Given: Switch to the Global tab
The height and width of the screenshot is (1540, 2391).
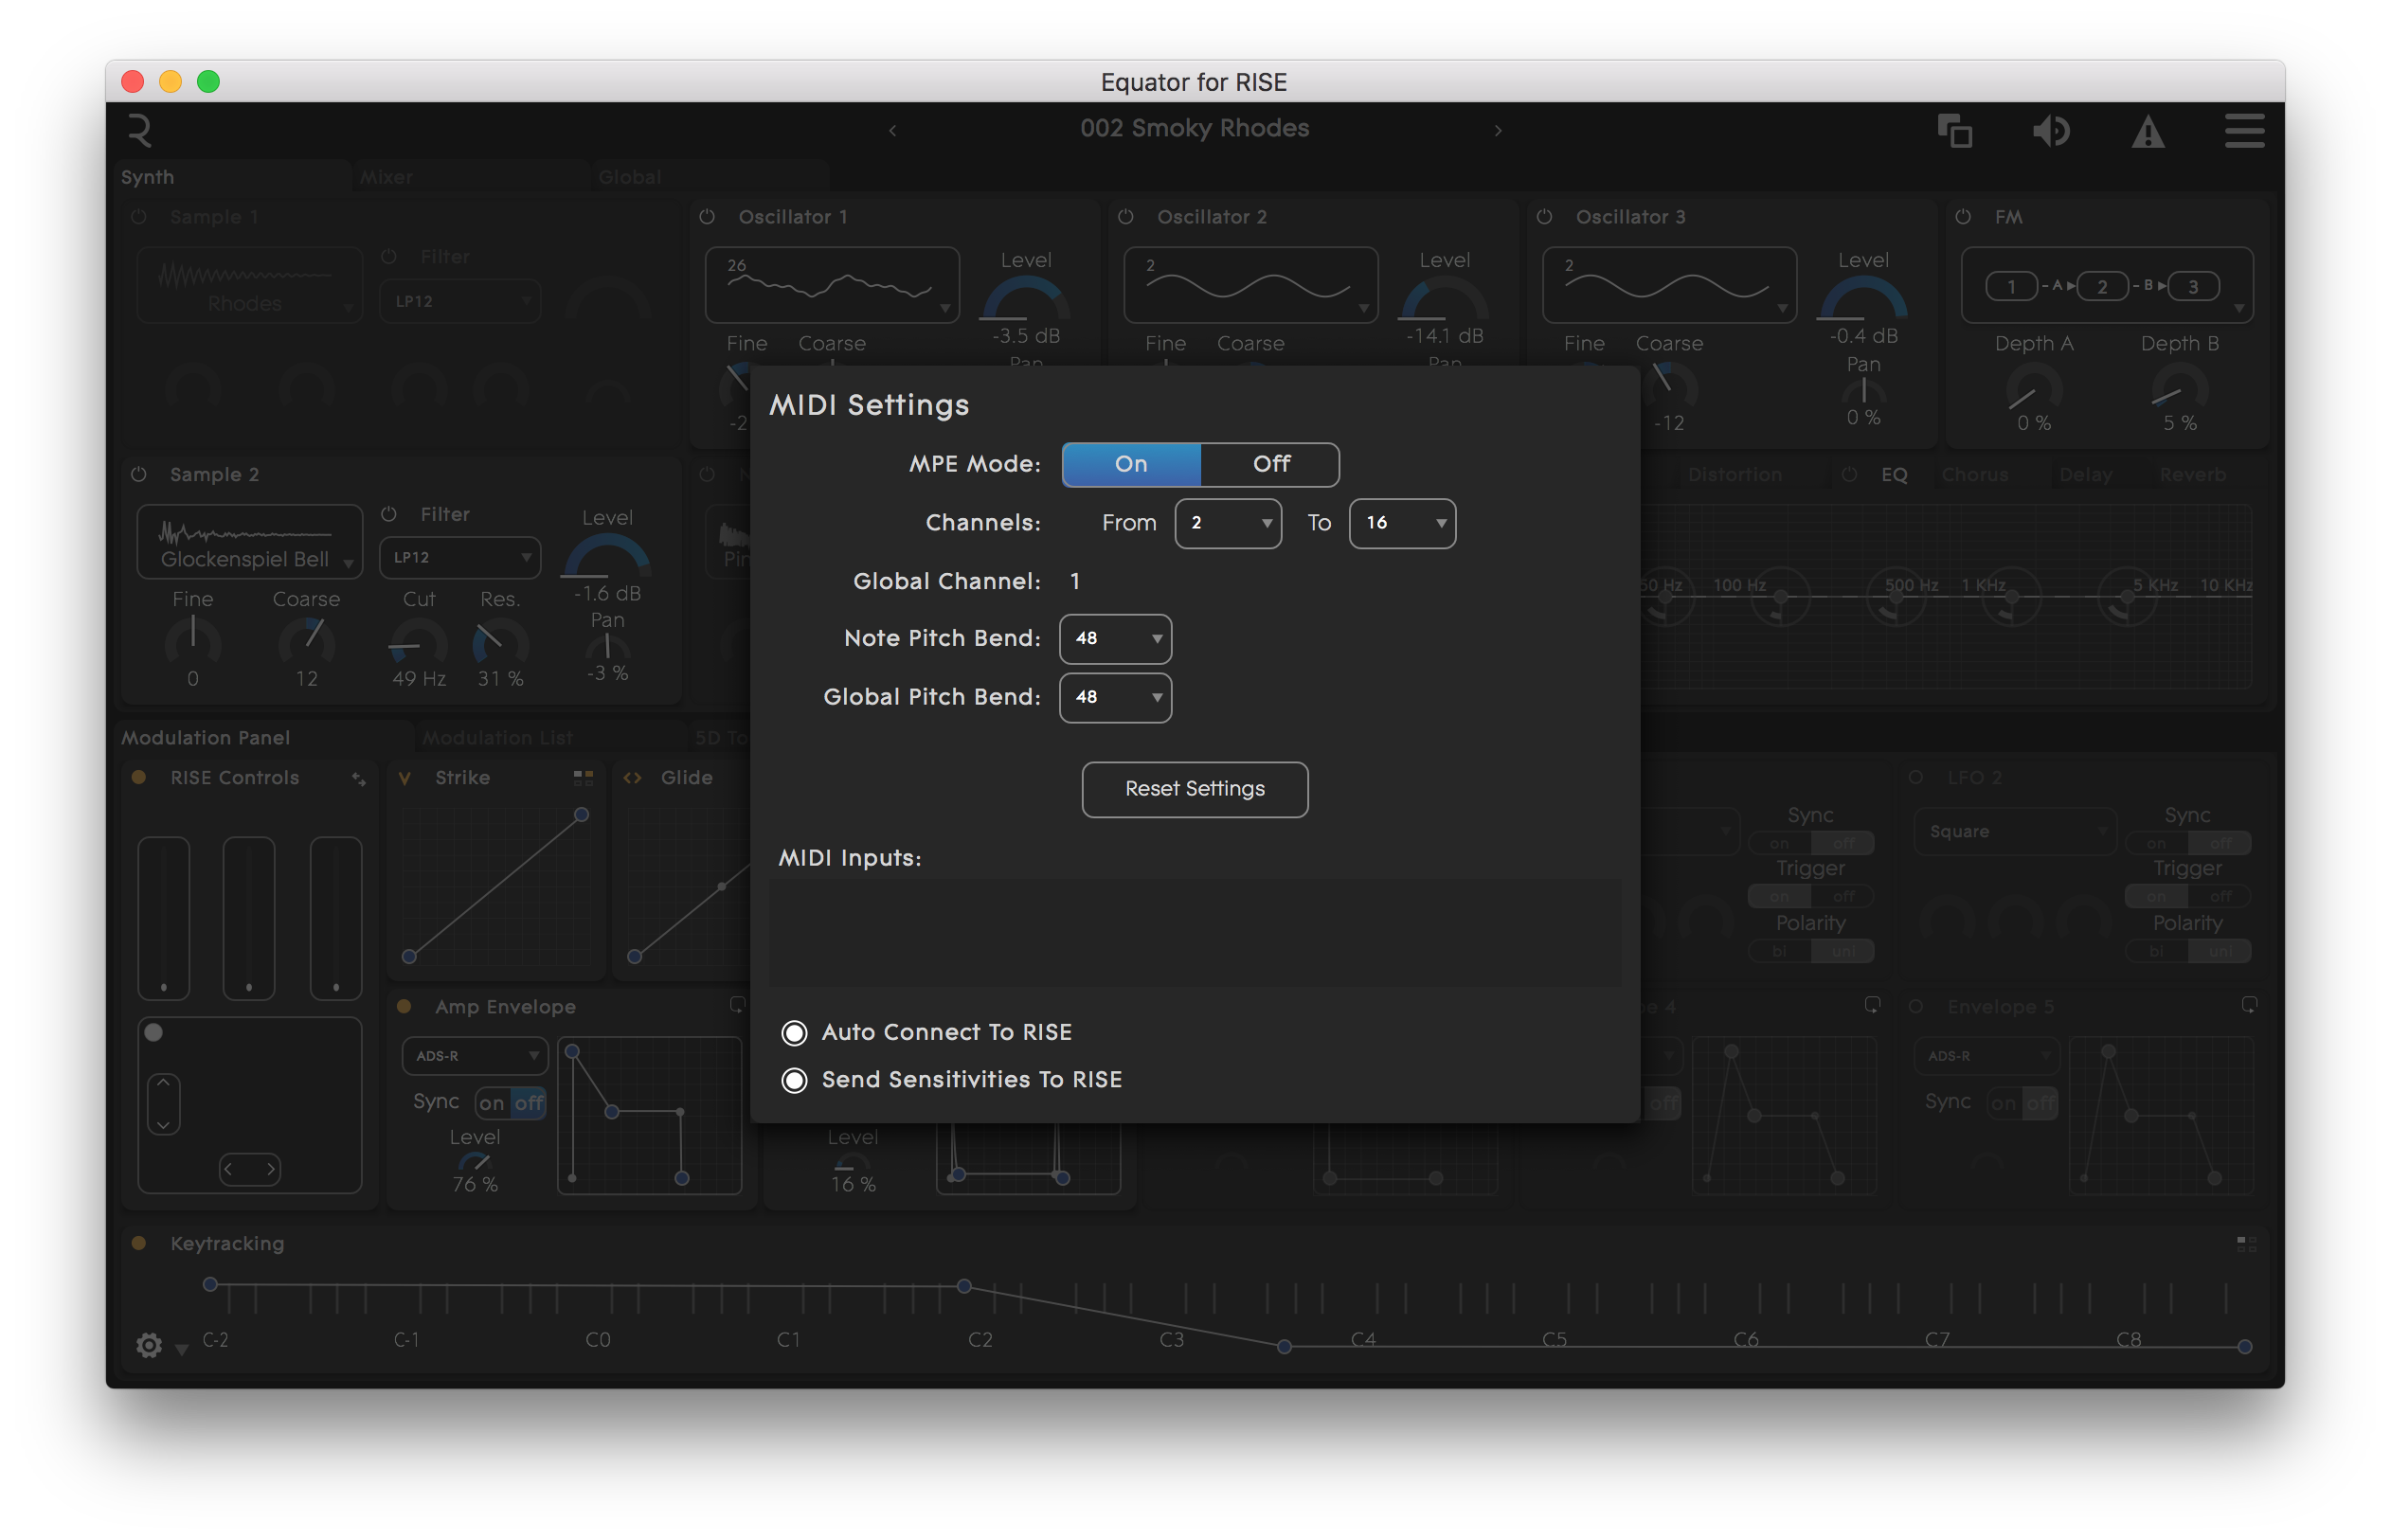Looking at the screenshot, I should point(629,176).
